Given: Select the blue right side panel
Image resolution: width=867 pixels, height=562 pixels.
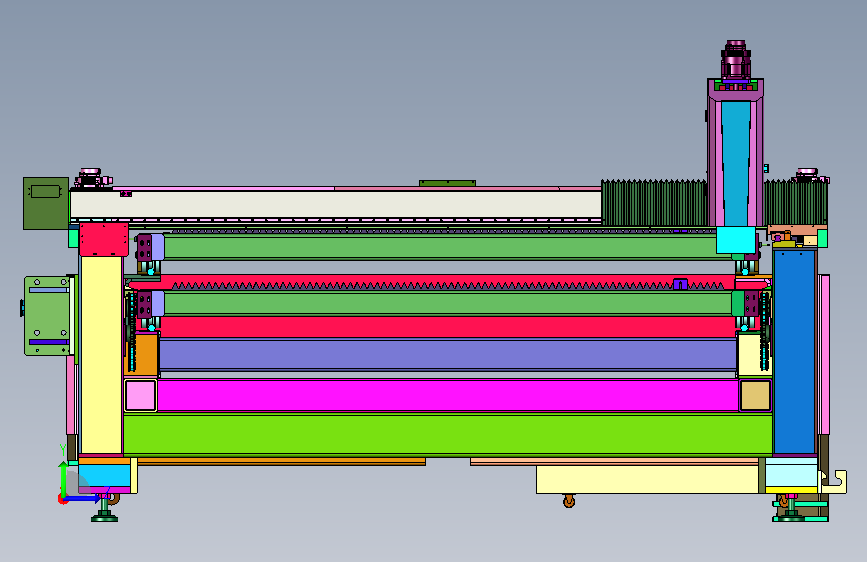Looking at the screenshot, I should pyautogui.click(x=795, y=352).
